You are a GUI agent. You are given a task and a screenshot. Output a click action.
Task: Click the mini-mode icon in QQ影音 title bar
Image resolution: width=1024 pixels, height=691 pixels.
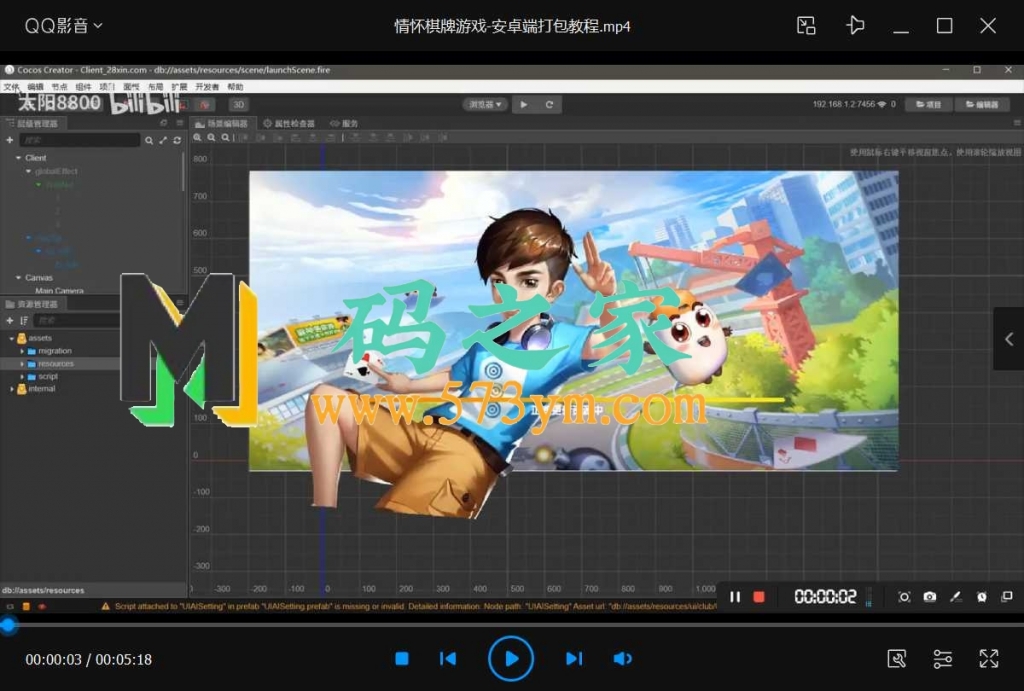(x=806, y=25)
